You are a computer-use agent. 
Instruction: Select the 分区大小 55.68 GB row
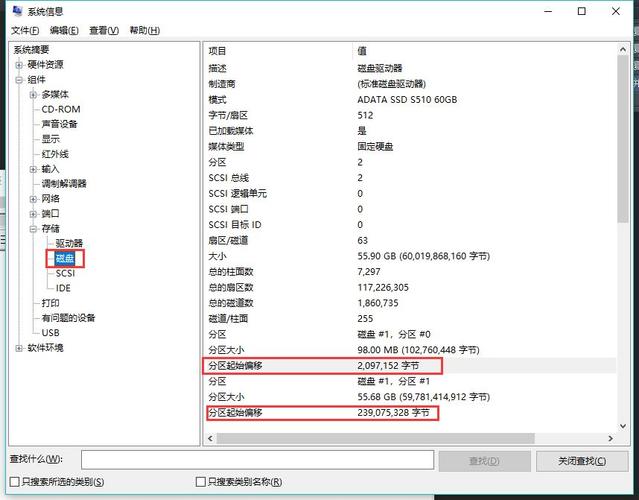[410, 397]
